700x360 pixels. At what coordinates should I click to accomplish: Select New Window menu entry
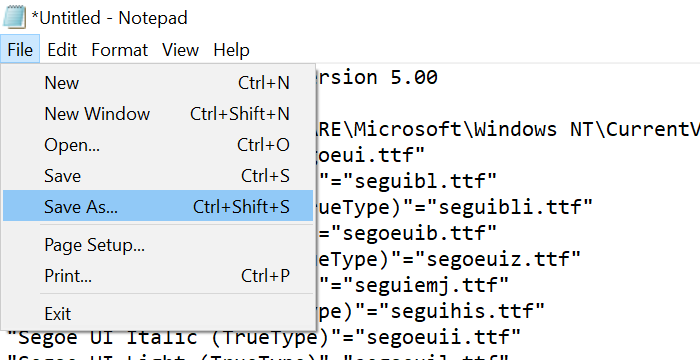pos(158,114)
